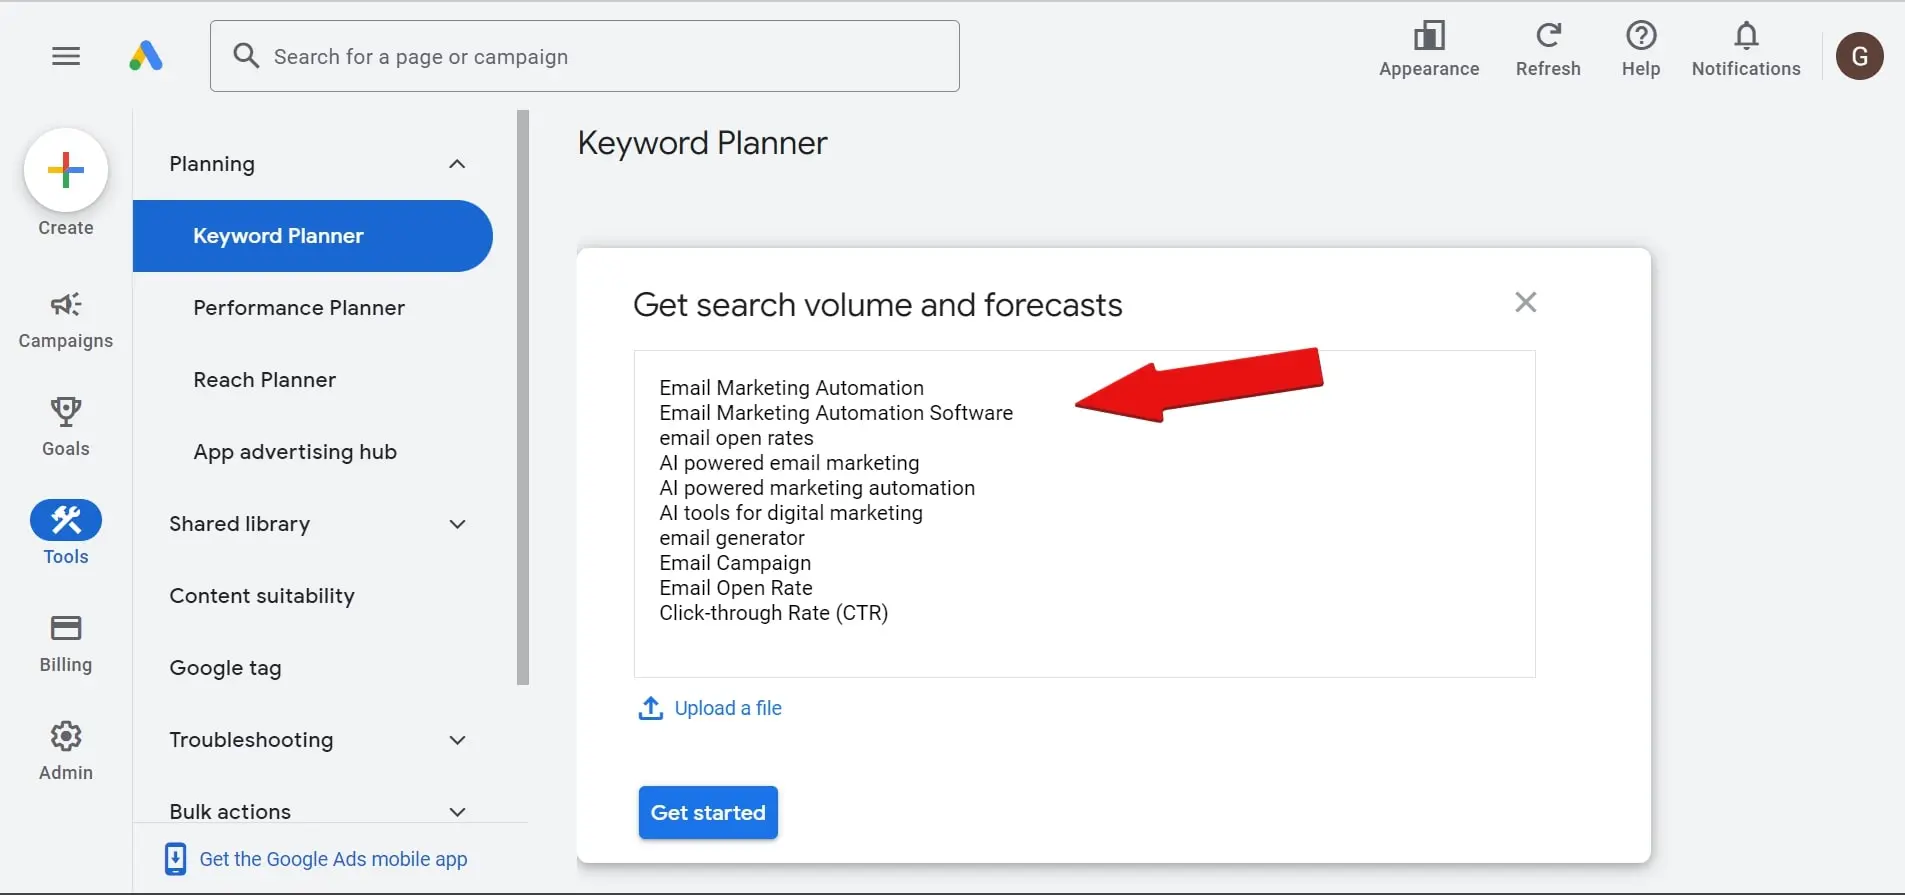Click the Google Ads logo
The image size is (1905, 895).
tap(146, 56)
